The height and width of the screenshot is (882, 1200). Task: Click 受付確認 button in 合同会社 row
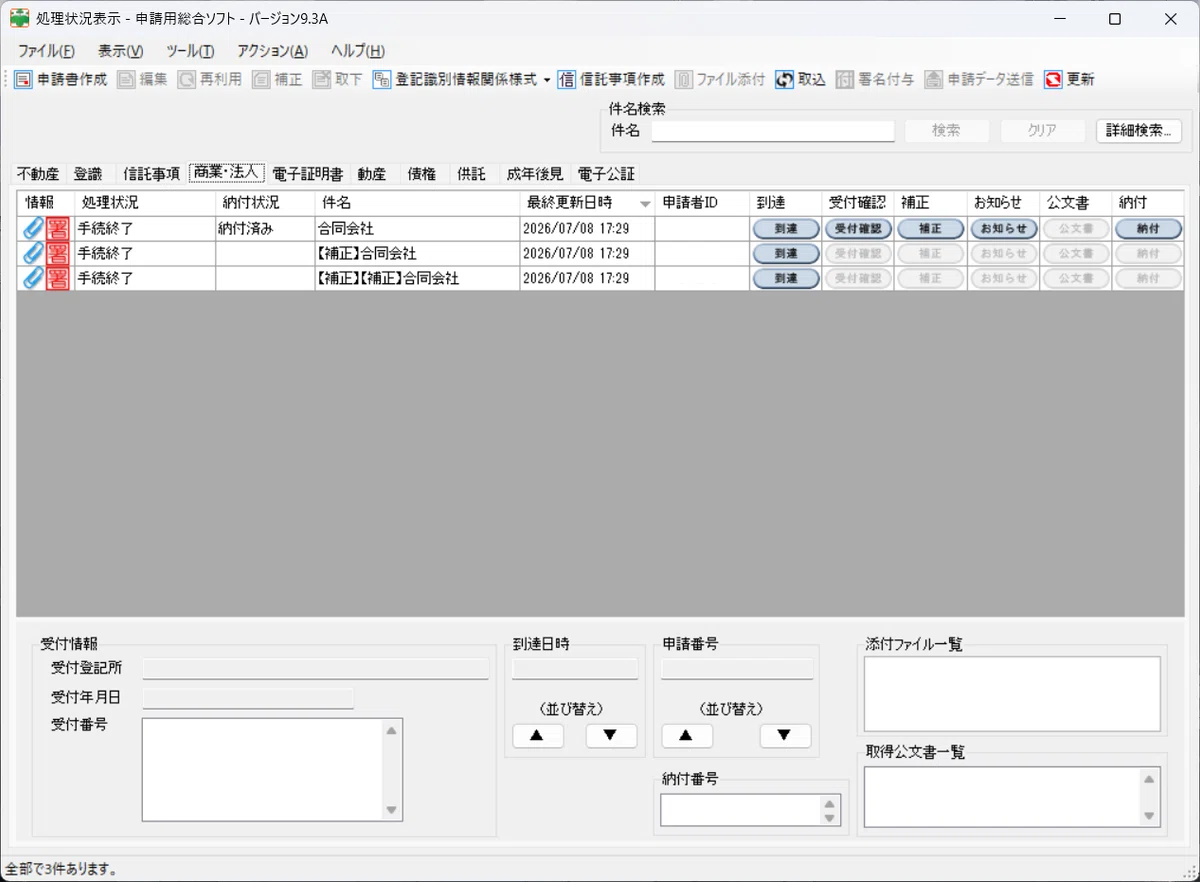tap(858, 228)
